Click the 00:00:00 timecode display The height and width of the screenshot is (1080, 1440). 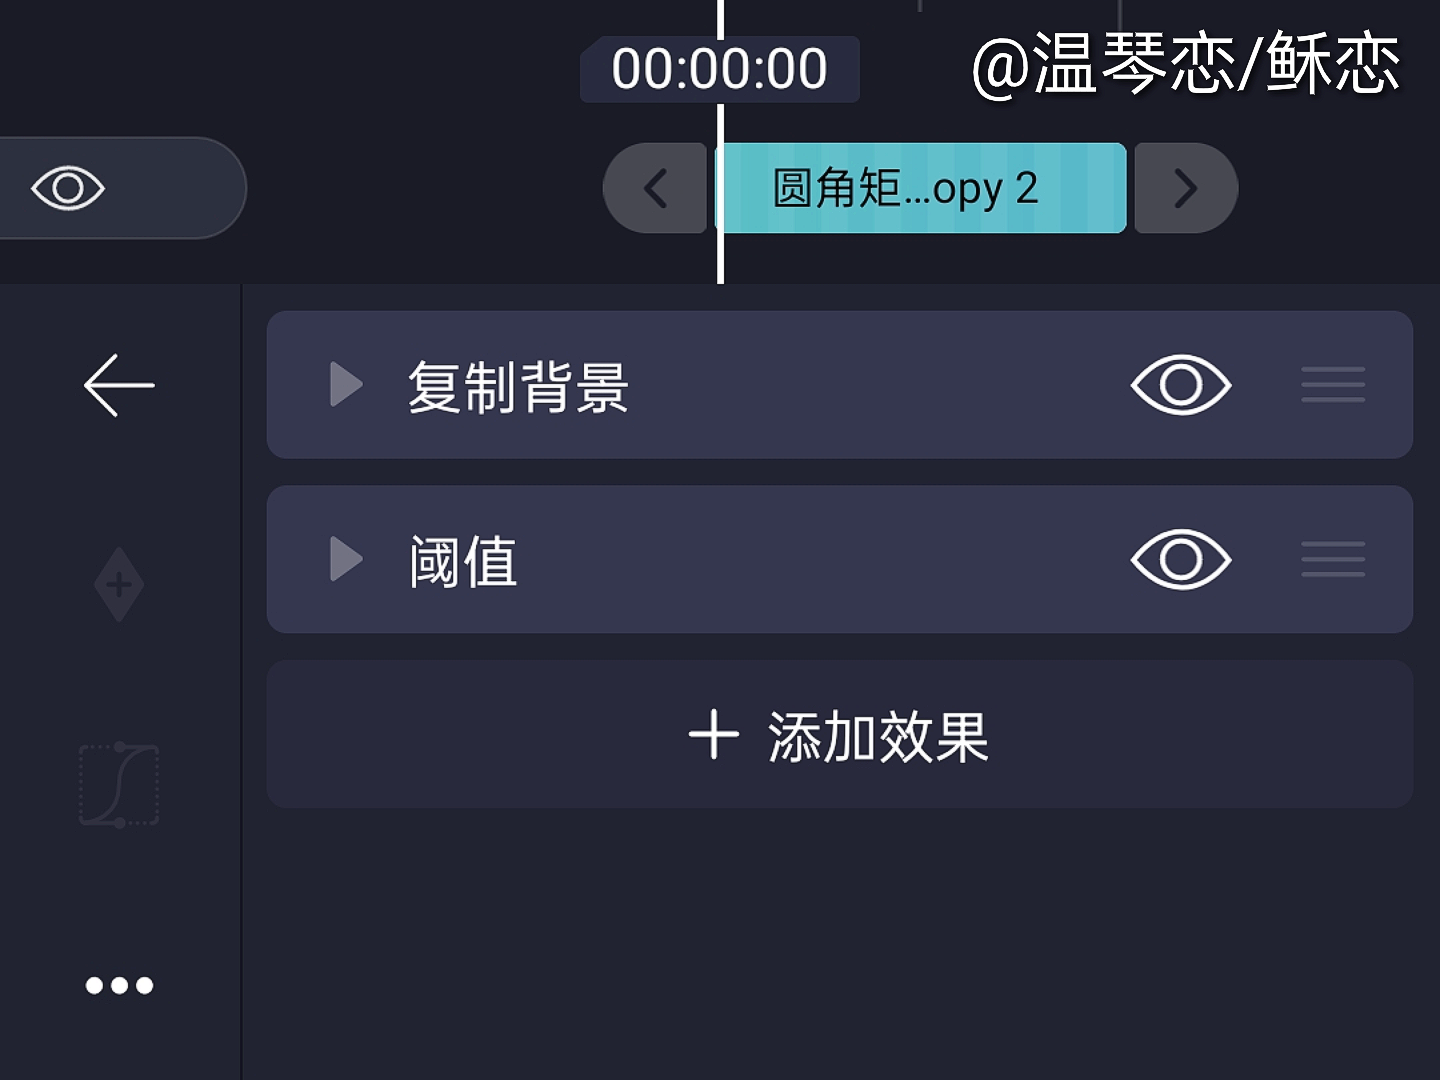[x=720, y=69]
